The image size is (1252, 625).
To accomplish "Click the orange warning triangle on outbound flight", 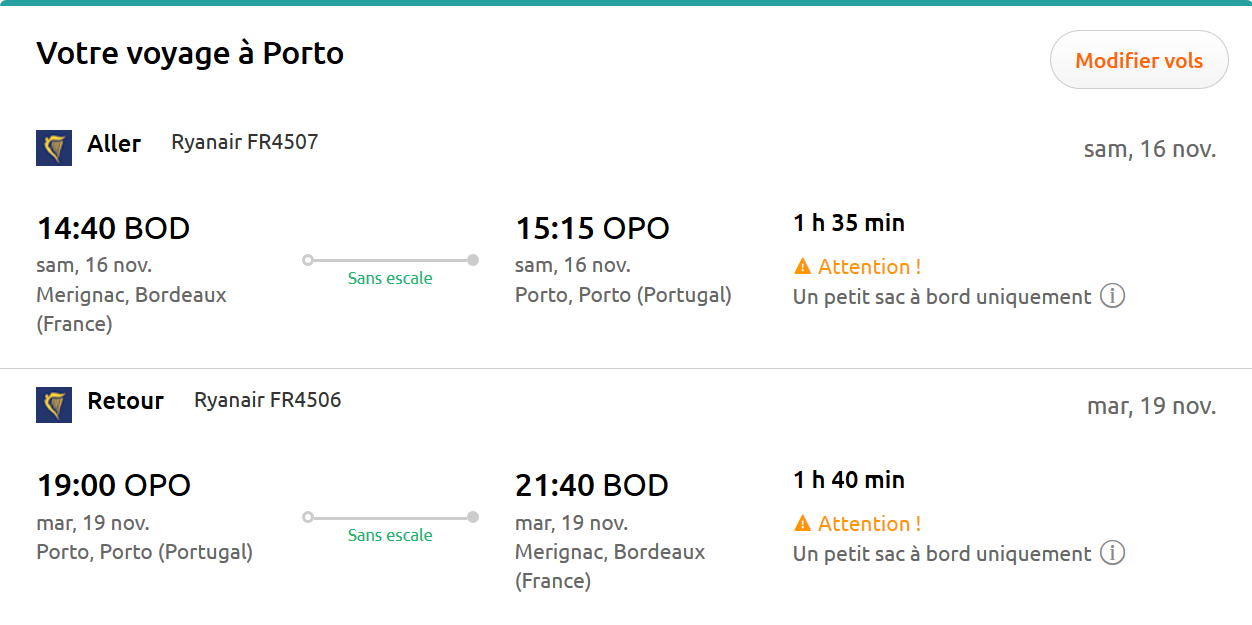I will tap(802, 267).
